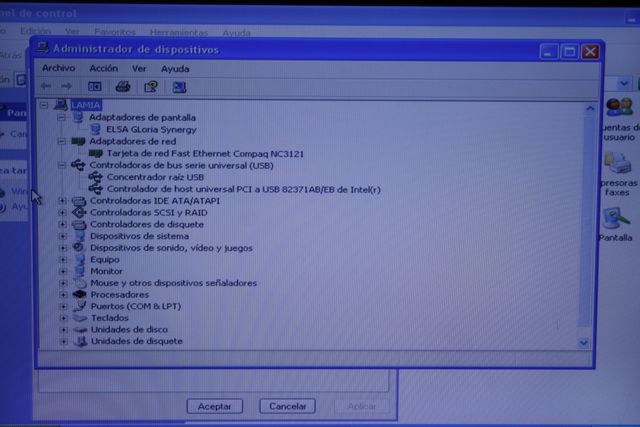Click the Controladoras IDE ATA/ATAPI icon
Viewport: 640px width, 427px height.
[79, 201]
